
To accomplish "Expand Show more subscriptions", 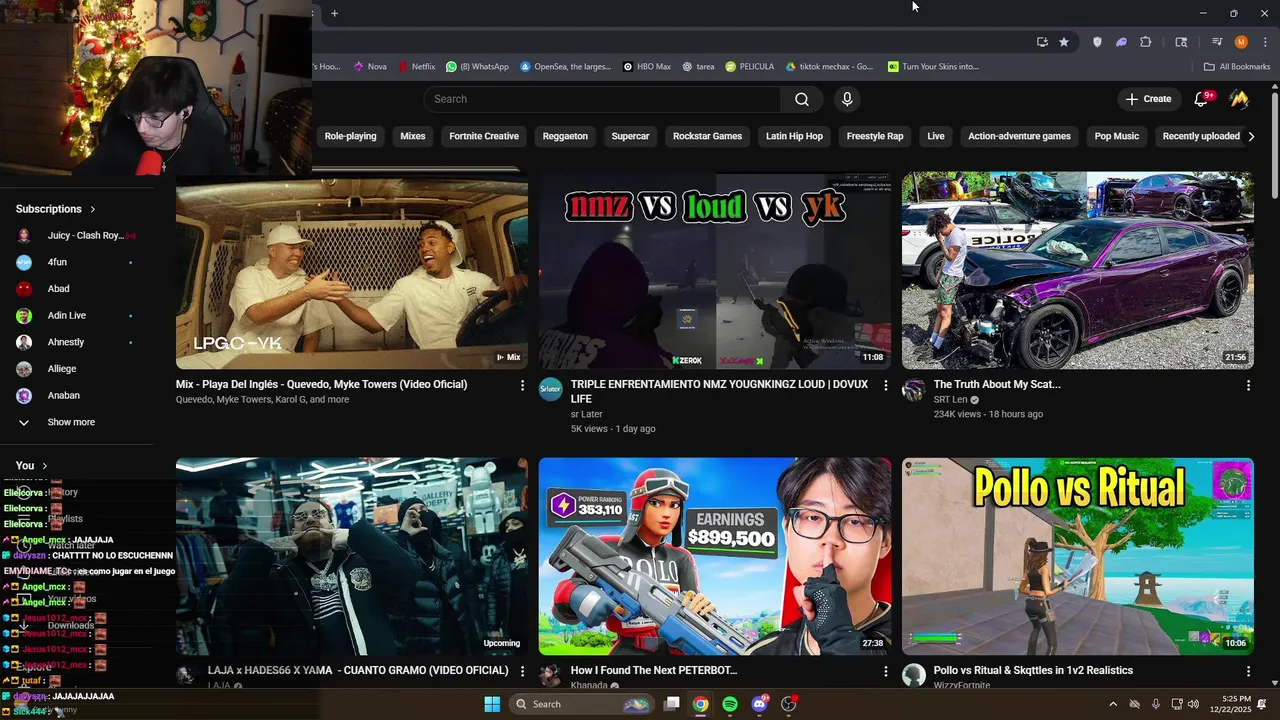I will click(71, 422).
